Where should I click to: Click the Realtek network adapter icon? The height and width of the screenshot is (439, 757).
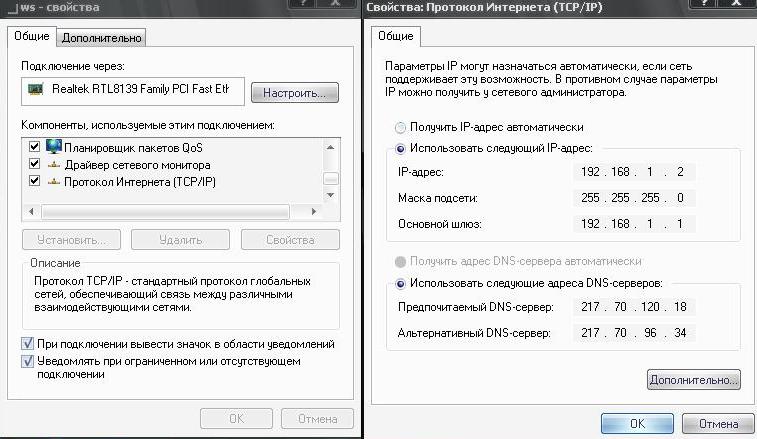click(35, 89)
